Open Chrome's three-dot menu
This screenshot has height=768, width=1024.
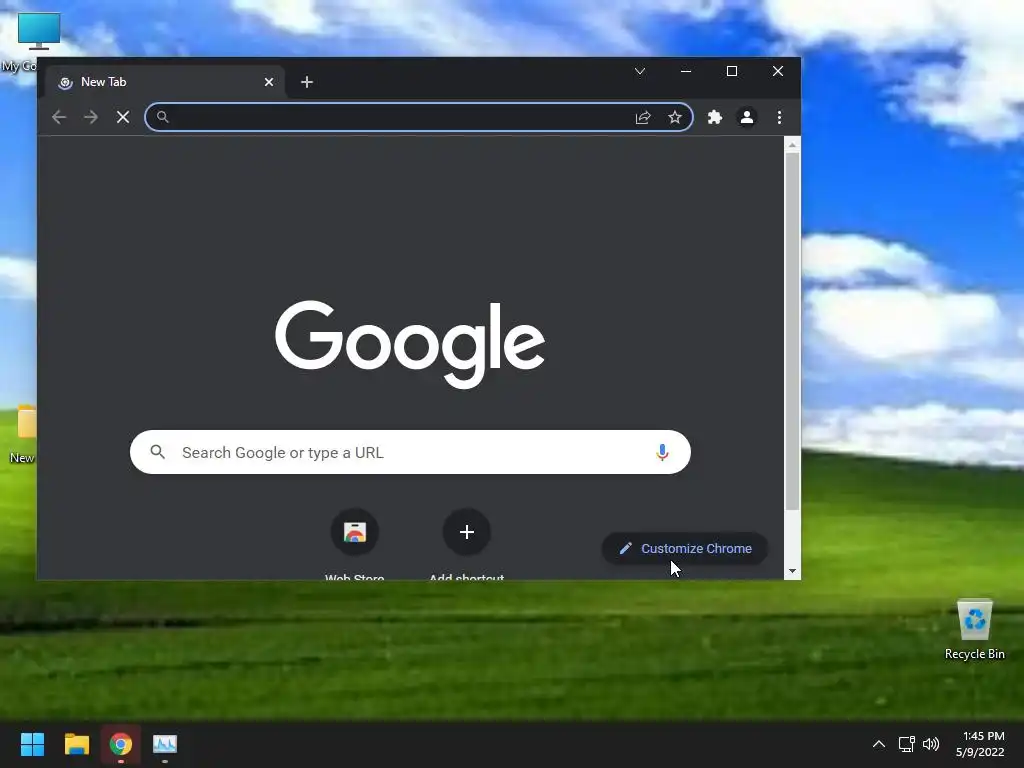779,117
